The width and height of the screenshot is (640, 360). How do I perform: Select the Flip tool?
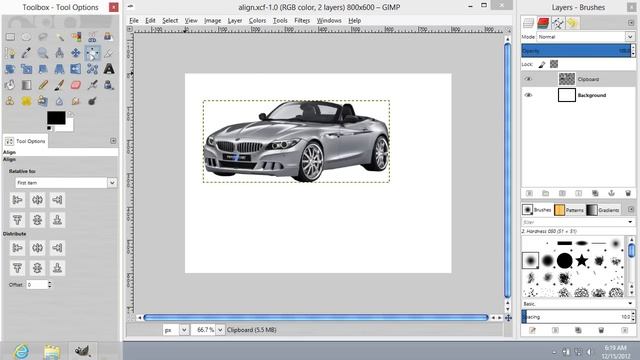[76, 69]
